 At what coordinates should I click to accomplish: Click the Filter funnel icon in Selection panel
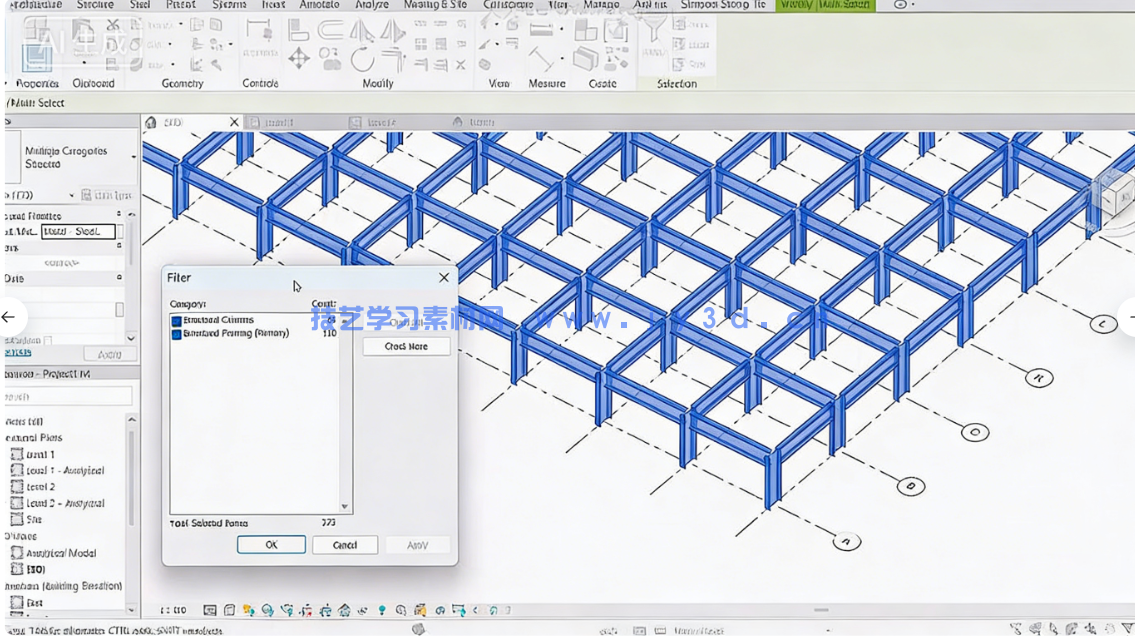655,31
